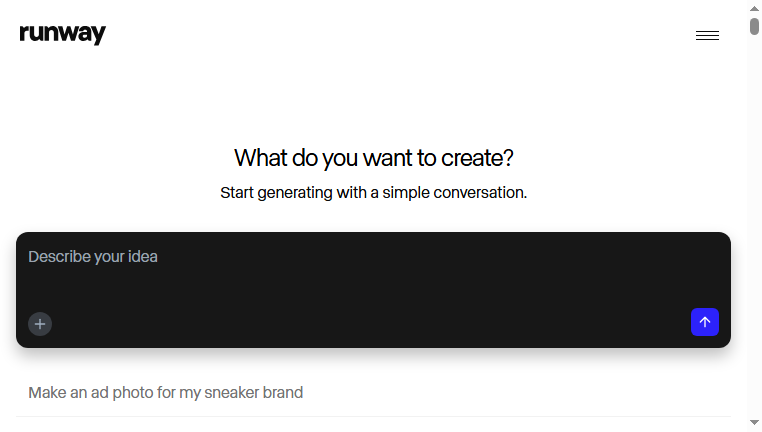Click the vertical scrollbar thumb
Screen dimensions: 762x432
pyautogui.click(x=754, y=26)
